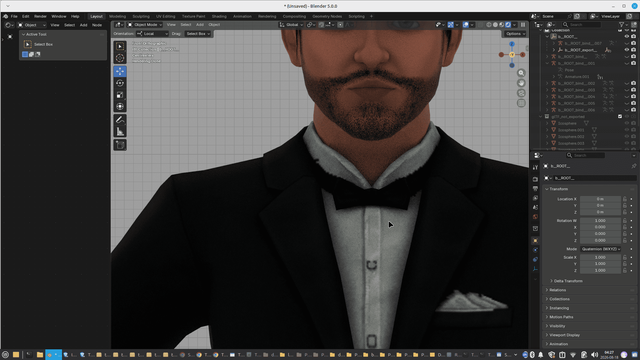This screenshot has height=360, width=640.
Task: Expand Delta Transform subpanel
Action: (567, 281)
